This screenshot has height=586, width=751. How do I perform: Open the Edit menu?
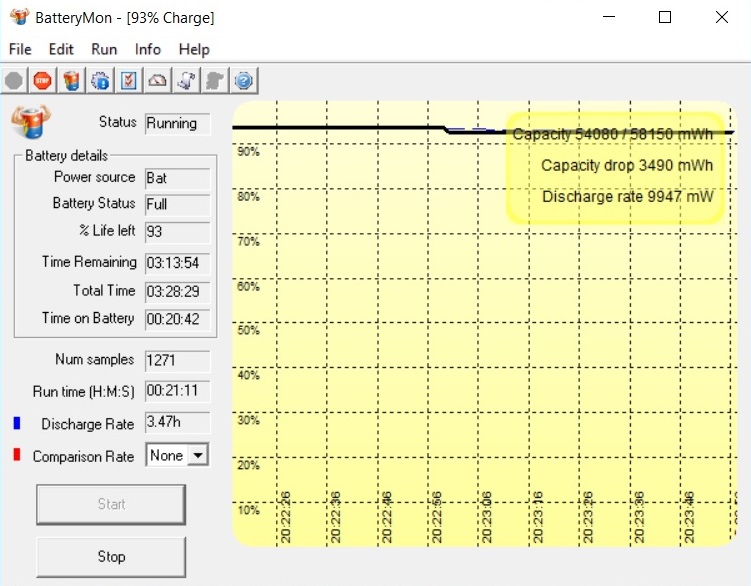[x=61, y=49]
